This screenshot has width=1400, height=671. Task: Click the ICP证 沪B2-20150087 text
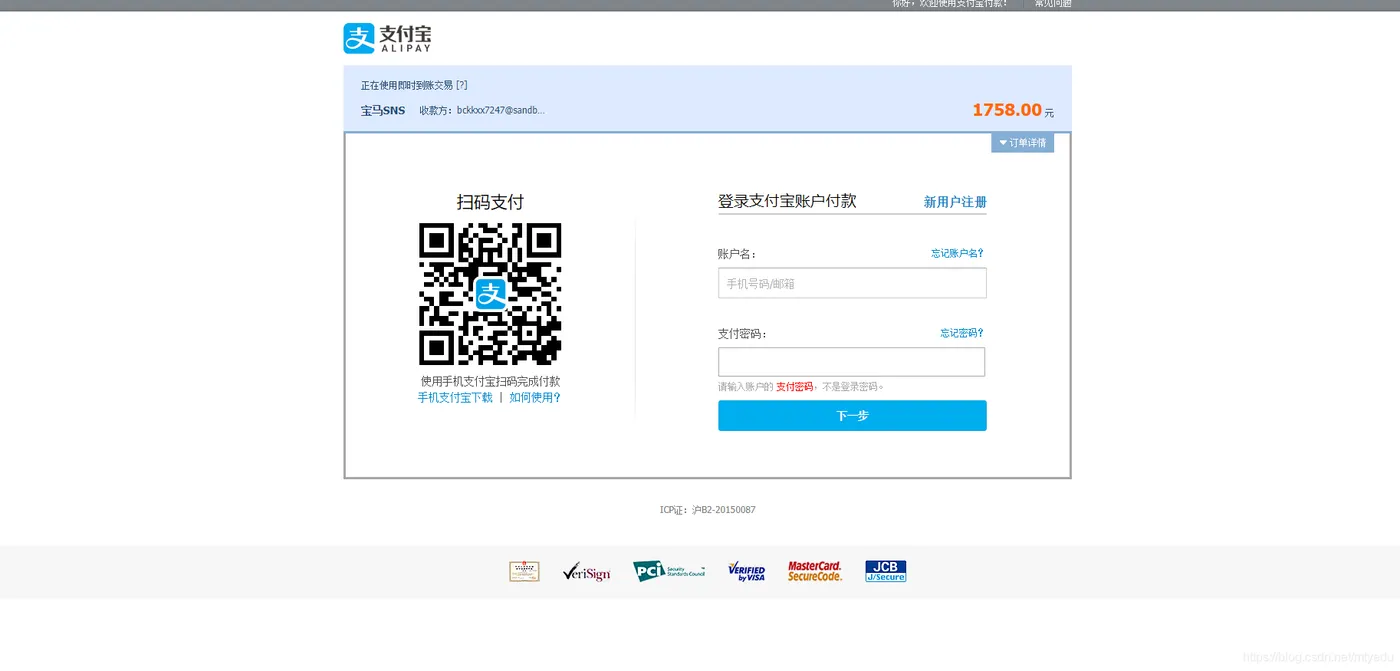pyautogui.click(x=707, y=510)
